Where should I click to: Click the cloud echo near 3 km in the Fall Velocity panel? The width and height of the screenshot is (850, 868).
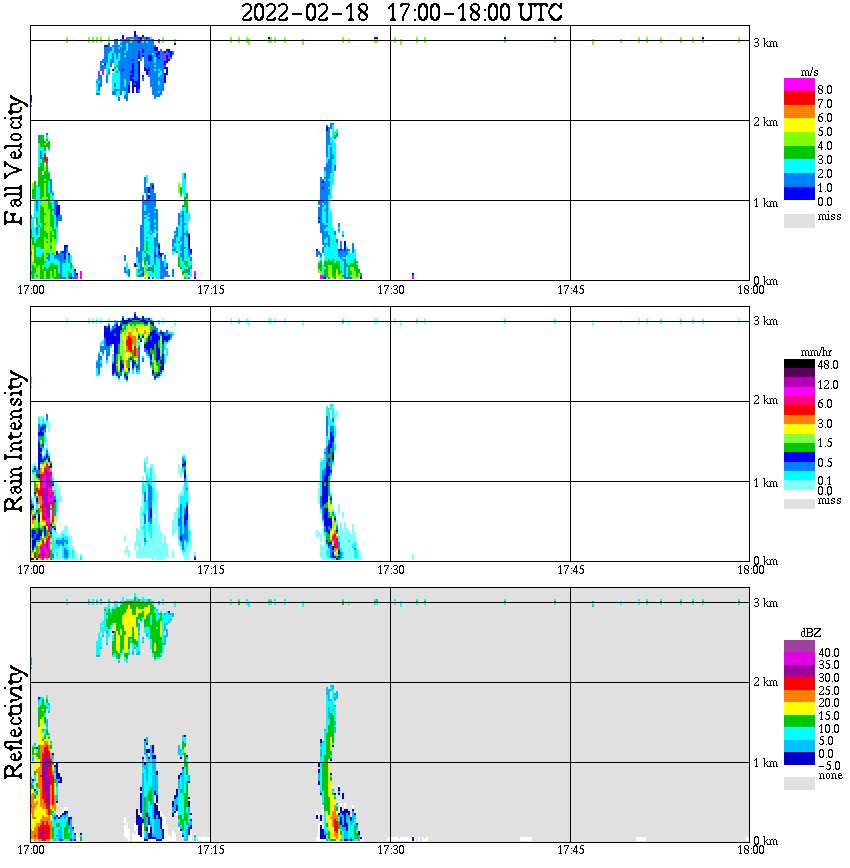coord(135,66)
